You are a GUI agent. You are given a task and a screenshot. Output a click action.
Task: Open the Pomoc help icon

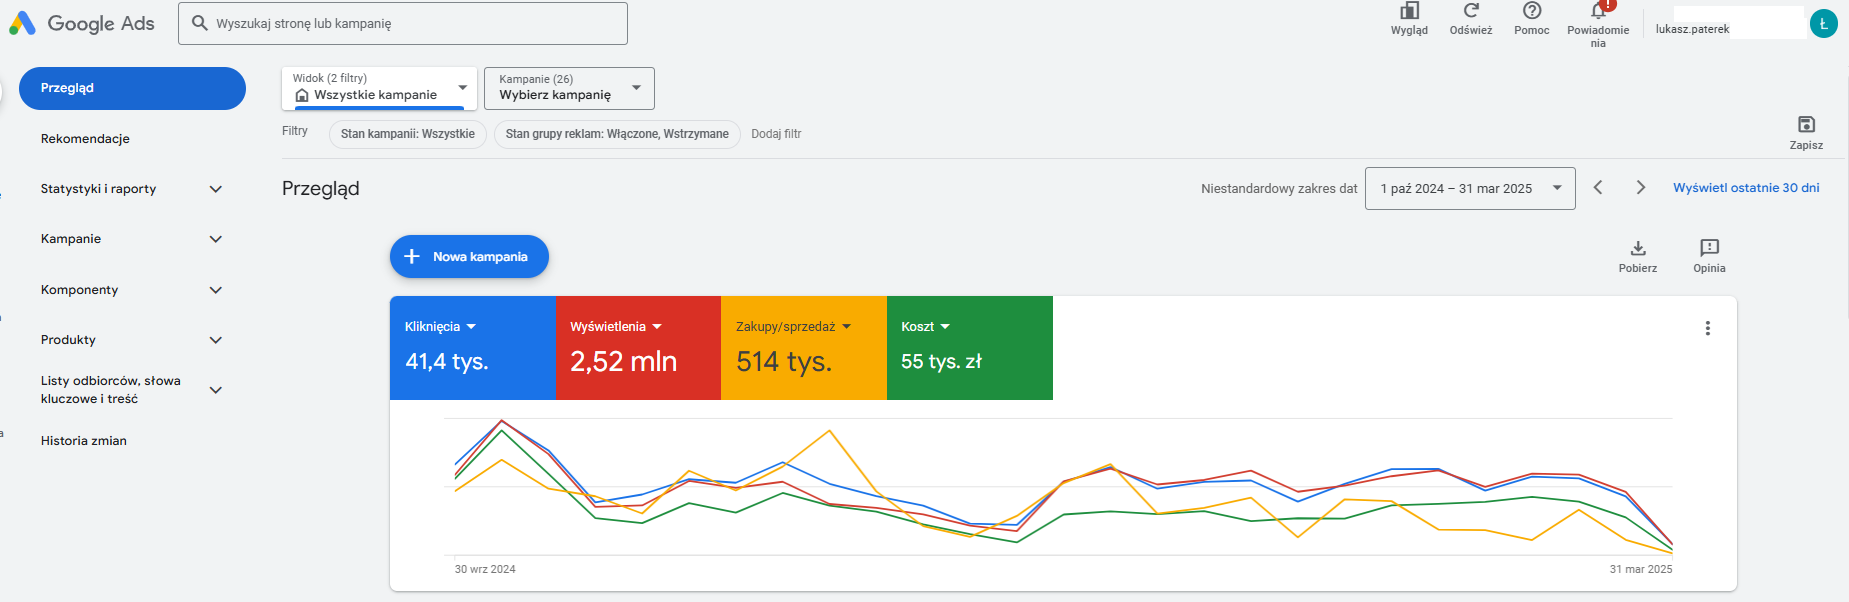click(x=1532, y=11)
